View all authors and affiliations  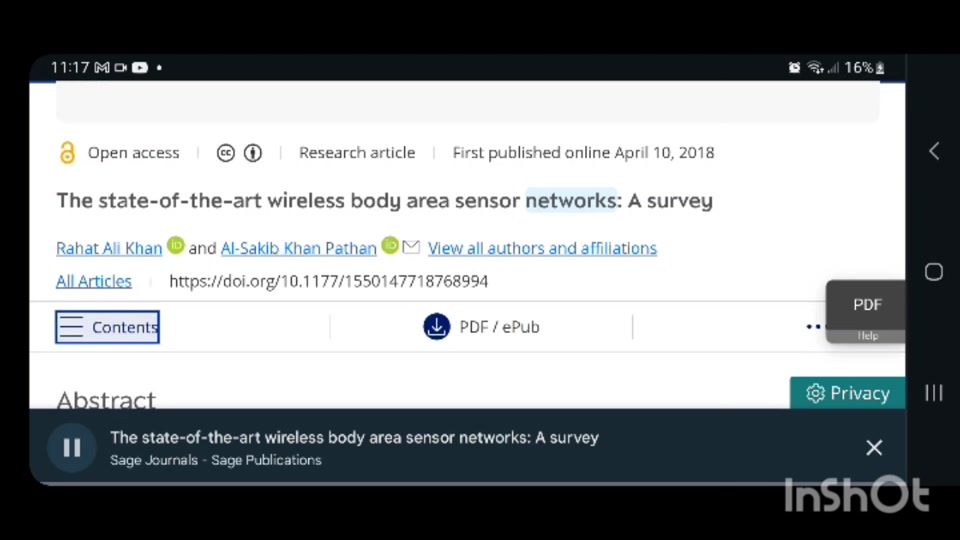pyautogui.click(x=542, y=248)
